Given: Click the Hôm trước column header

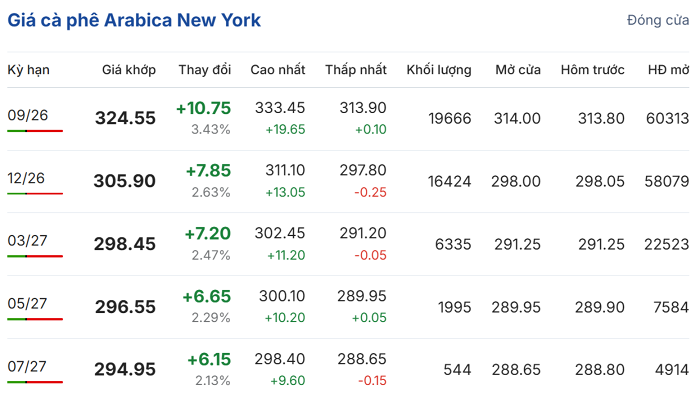Looking at the screenshot, I should coord(592,70).
